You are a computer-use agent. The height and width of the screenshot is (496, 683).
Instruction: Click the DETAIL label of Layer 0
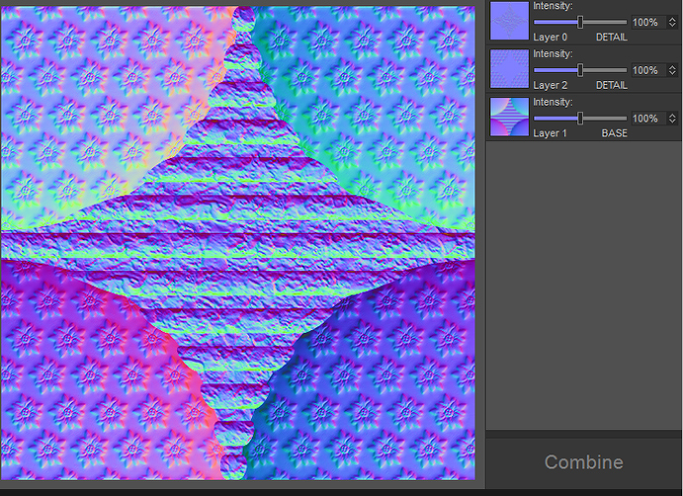click(612, 37)
